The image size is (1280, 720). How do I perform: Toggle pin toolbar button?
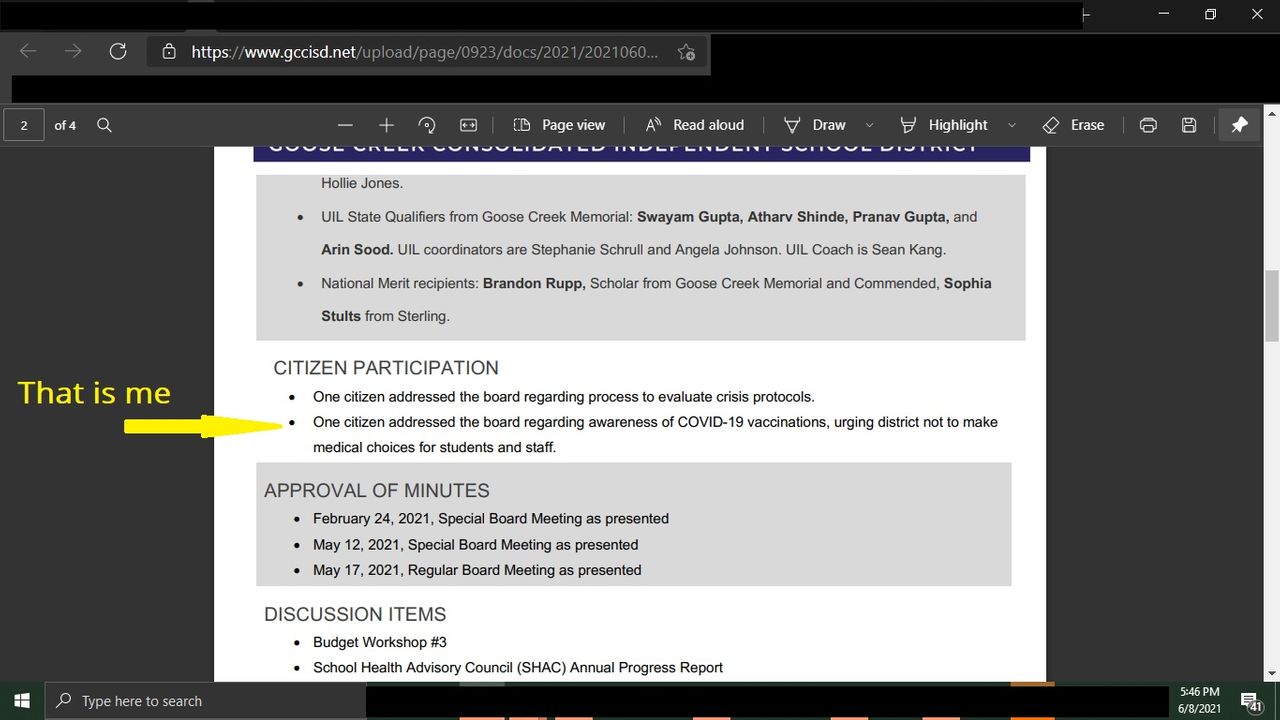pos(1239,125)
